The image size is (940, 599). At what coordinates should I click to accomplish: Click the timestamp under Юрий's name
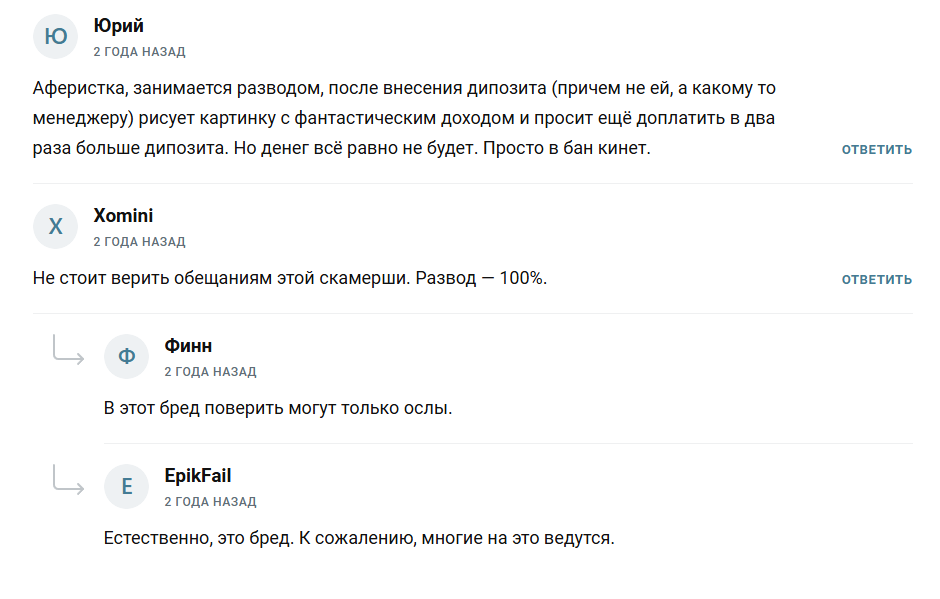click(139, 51)
